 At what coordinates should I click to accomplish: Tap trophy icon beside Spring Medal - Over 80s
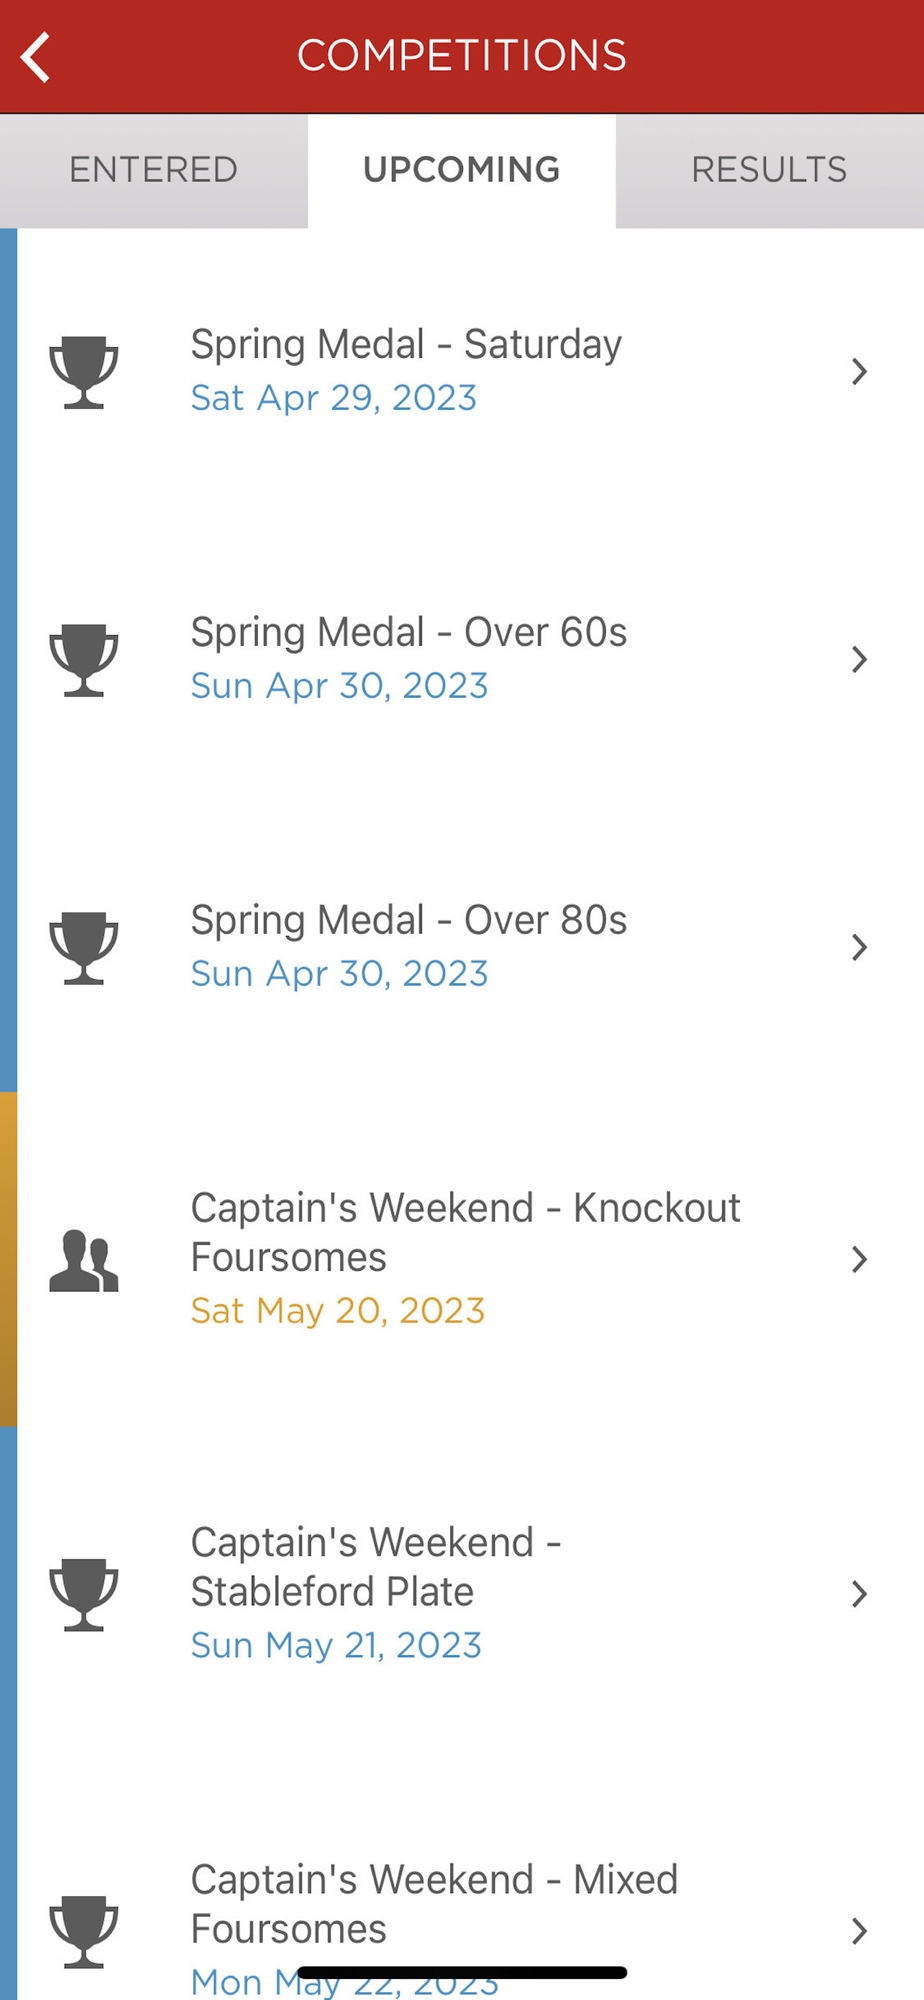click(x=84, y=948)
